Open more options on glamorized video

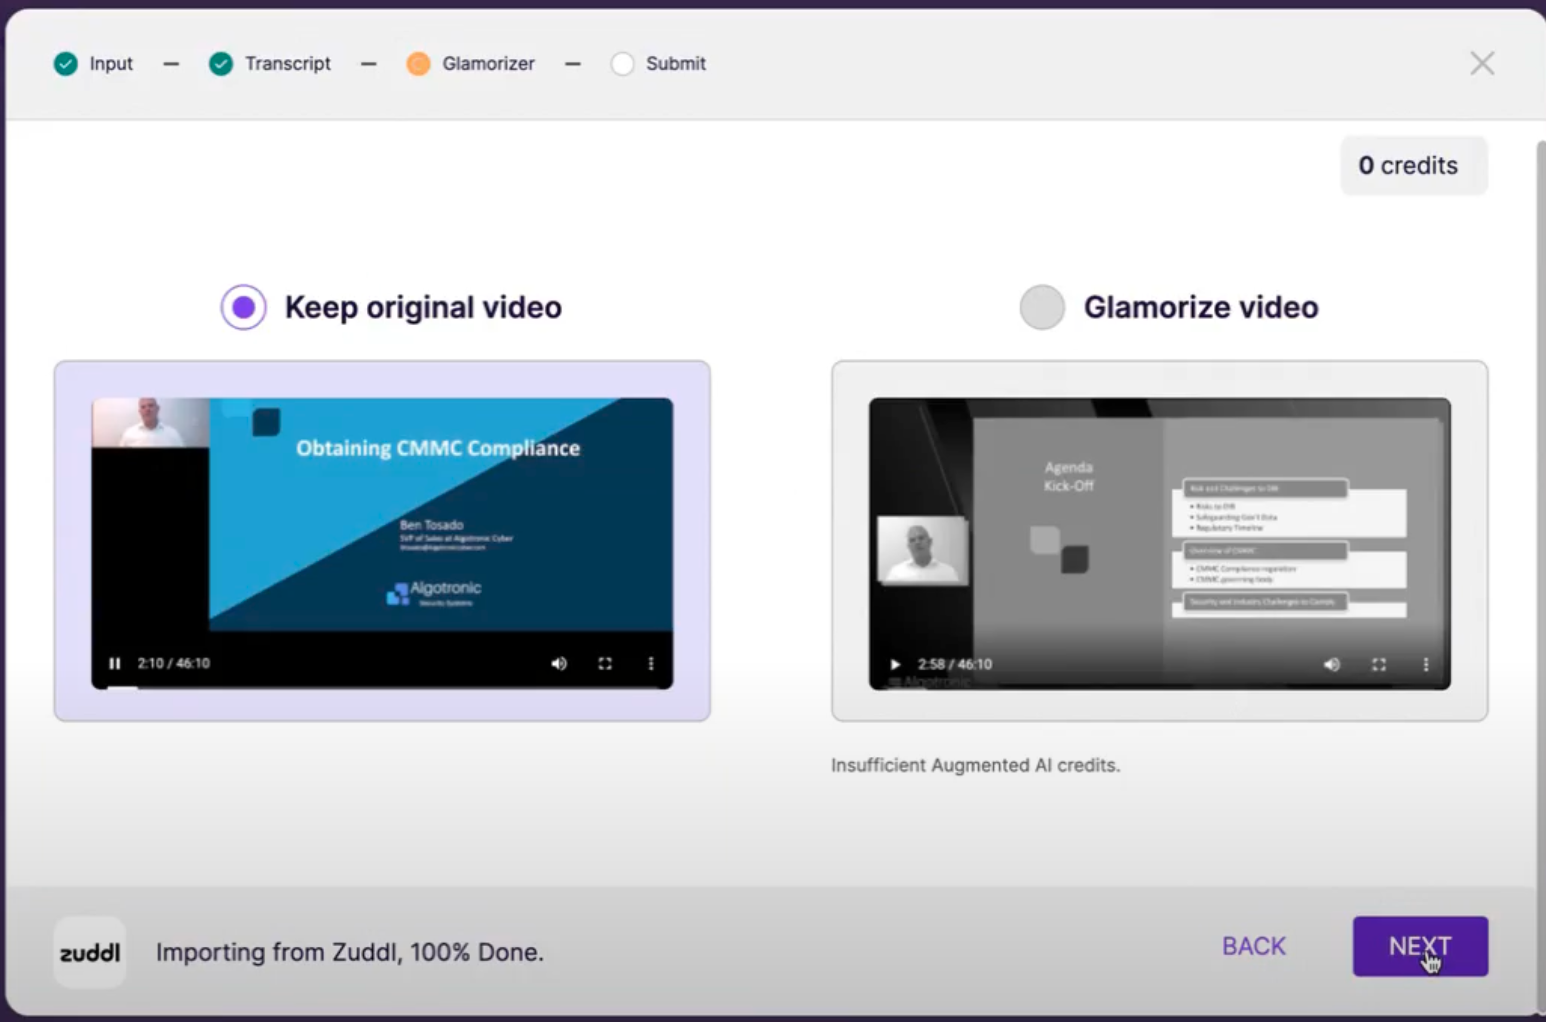pos(1425,664)
